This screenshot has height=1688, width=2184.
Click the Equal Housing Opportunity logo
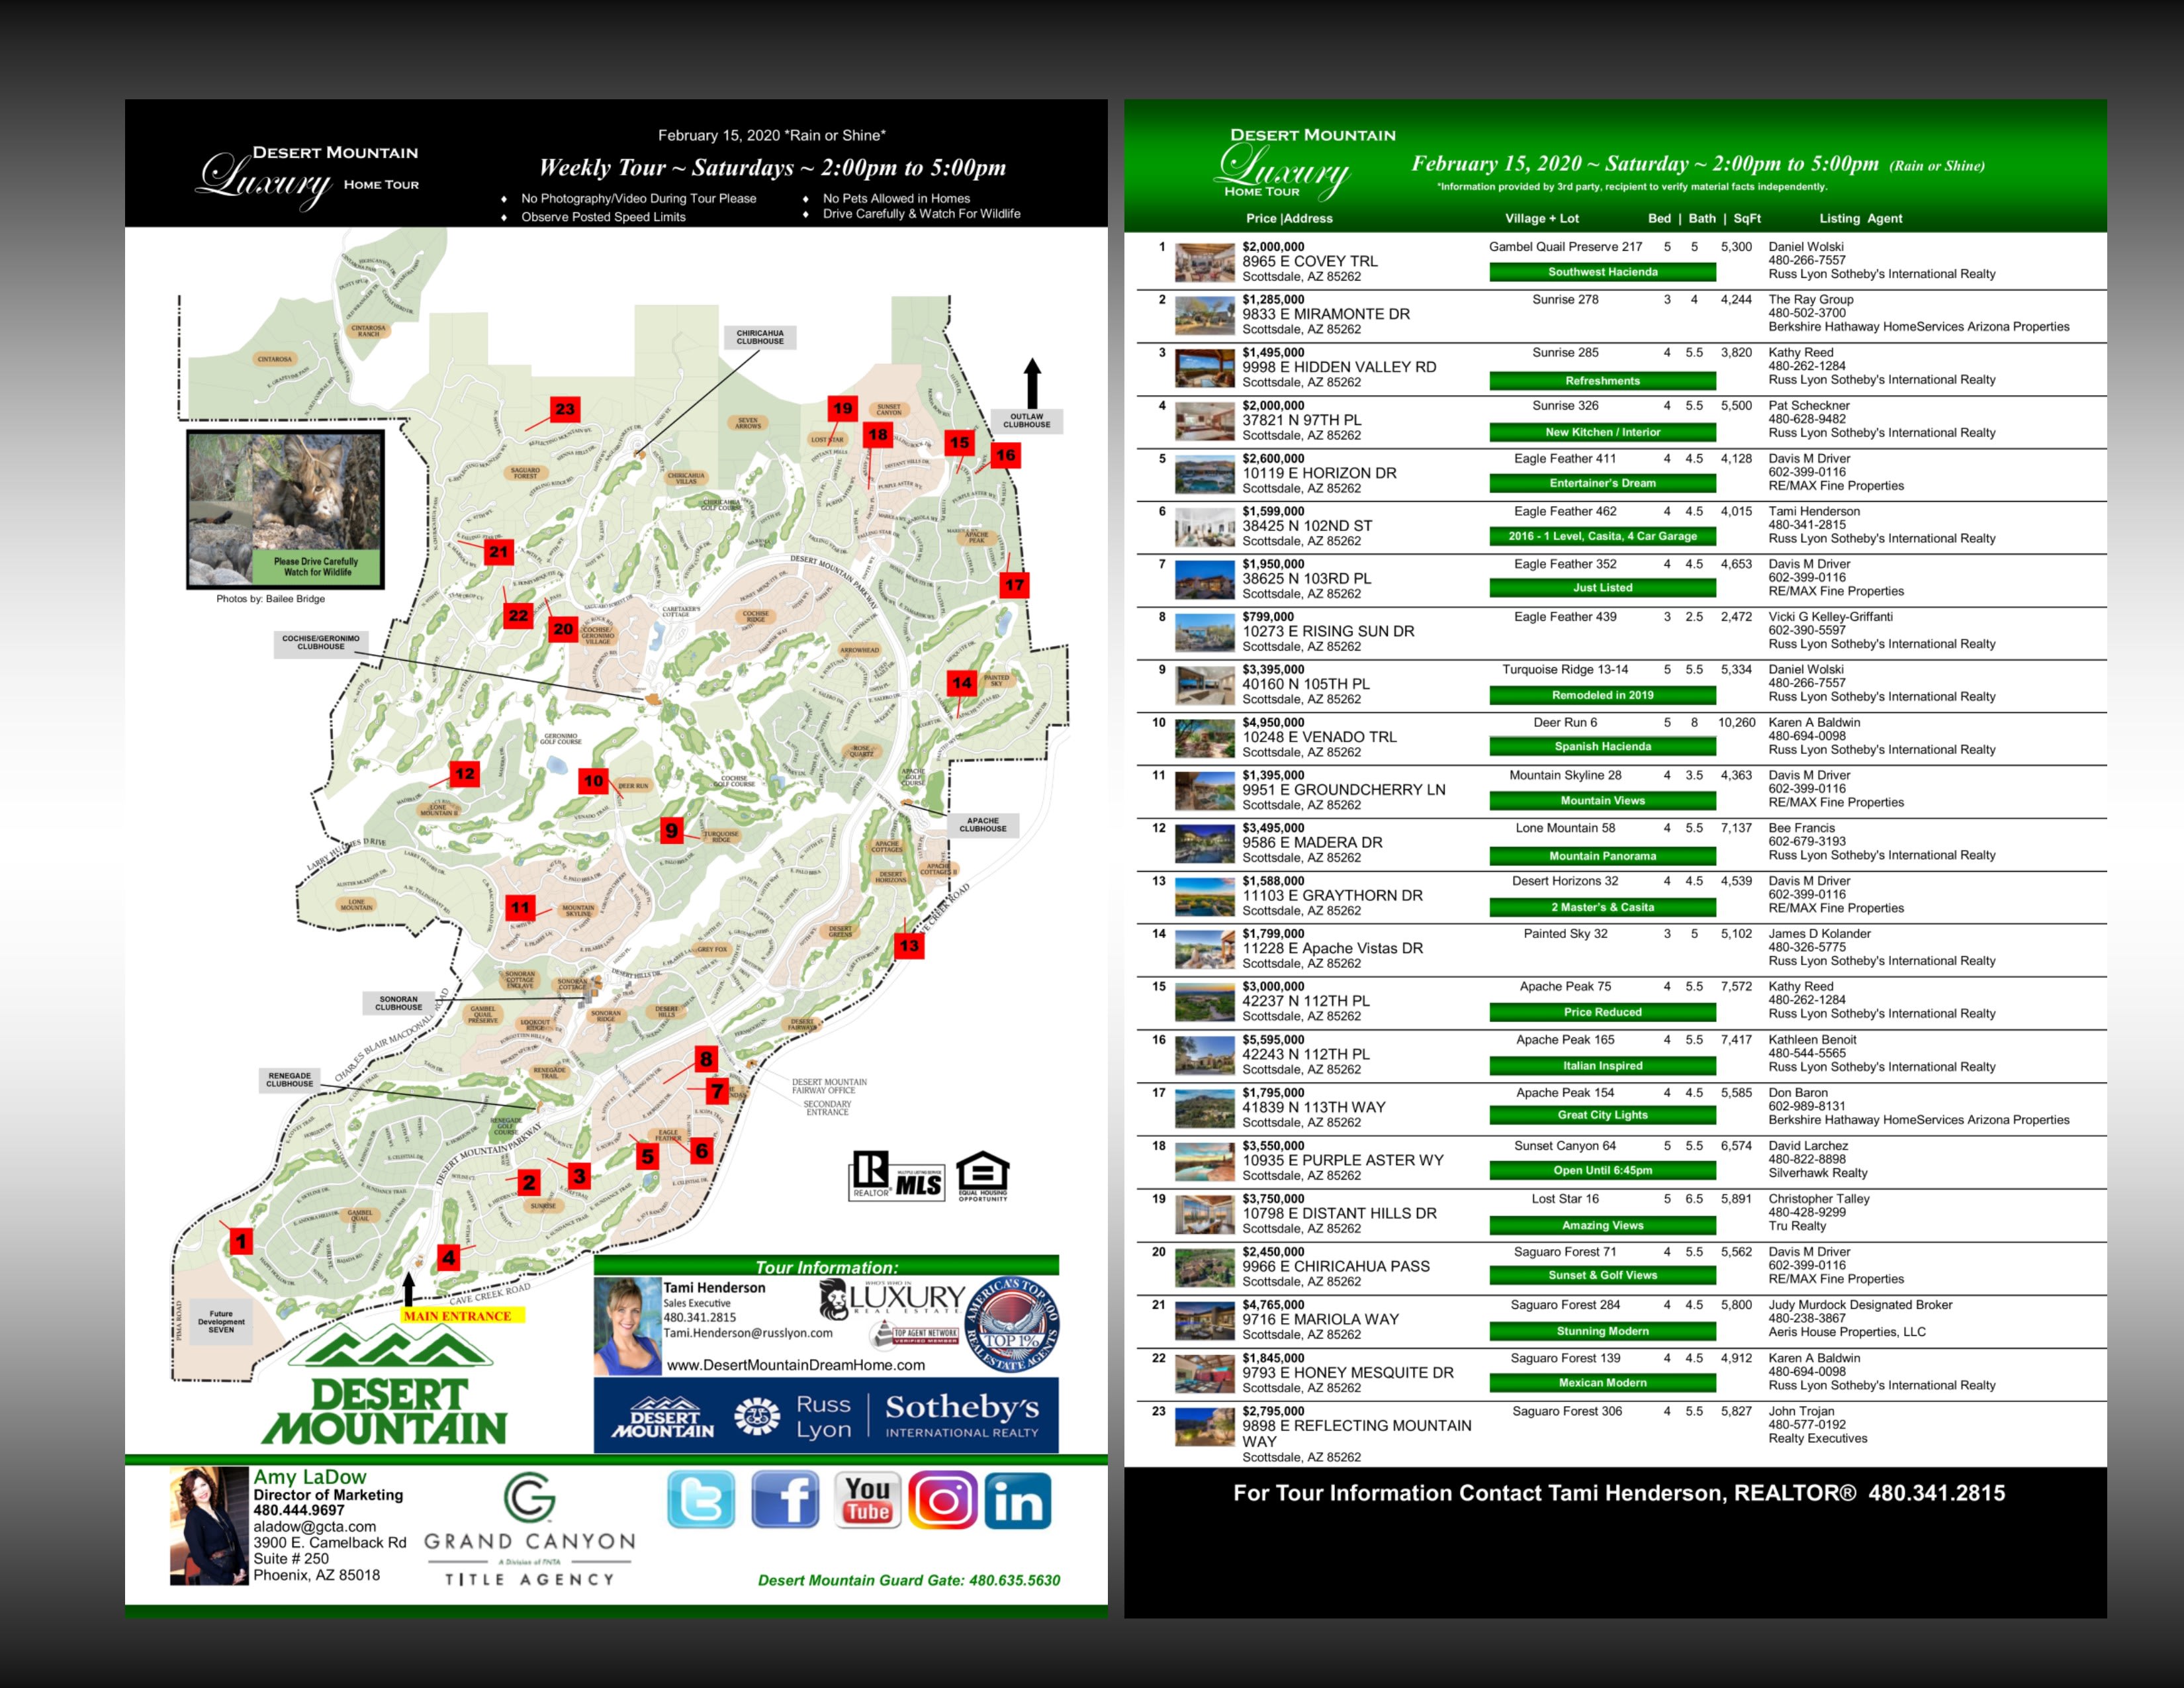click(x=982, y=1176)
